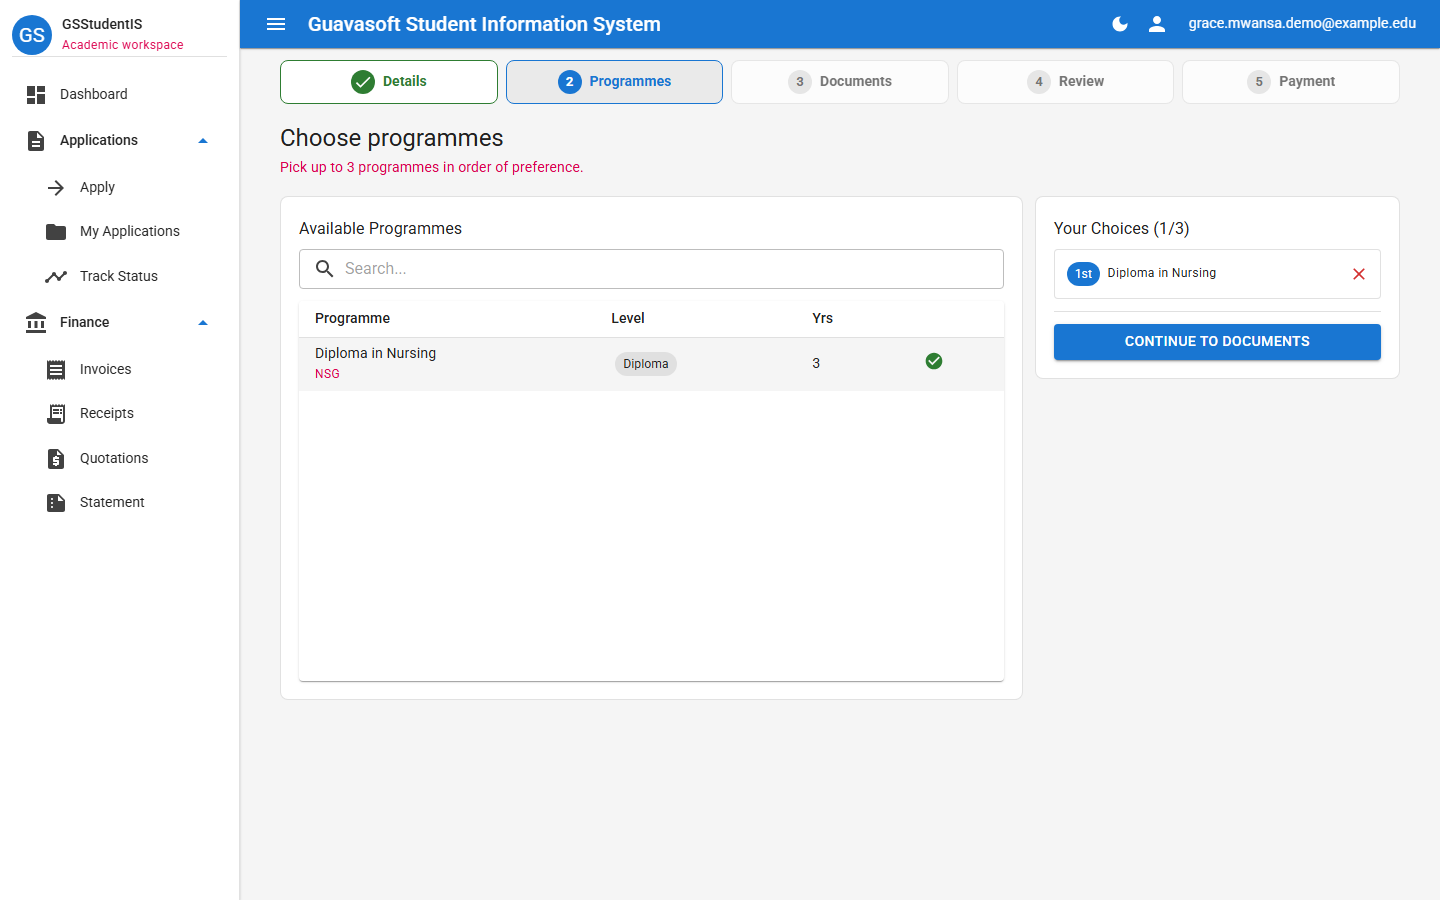Select the Payment step tab
The height and width of the screenshot is (900, 1440).
[1291, 82]
